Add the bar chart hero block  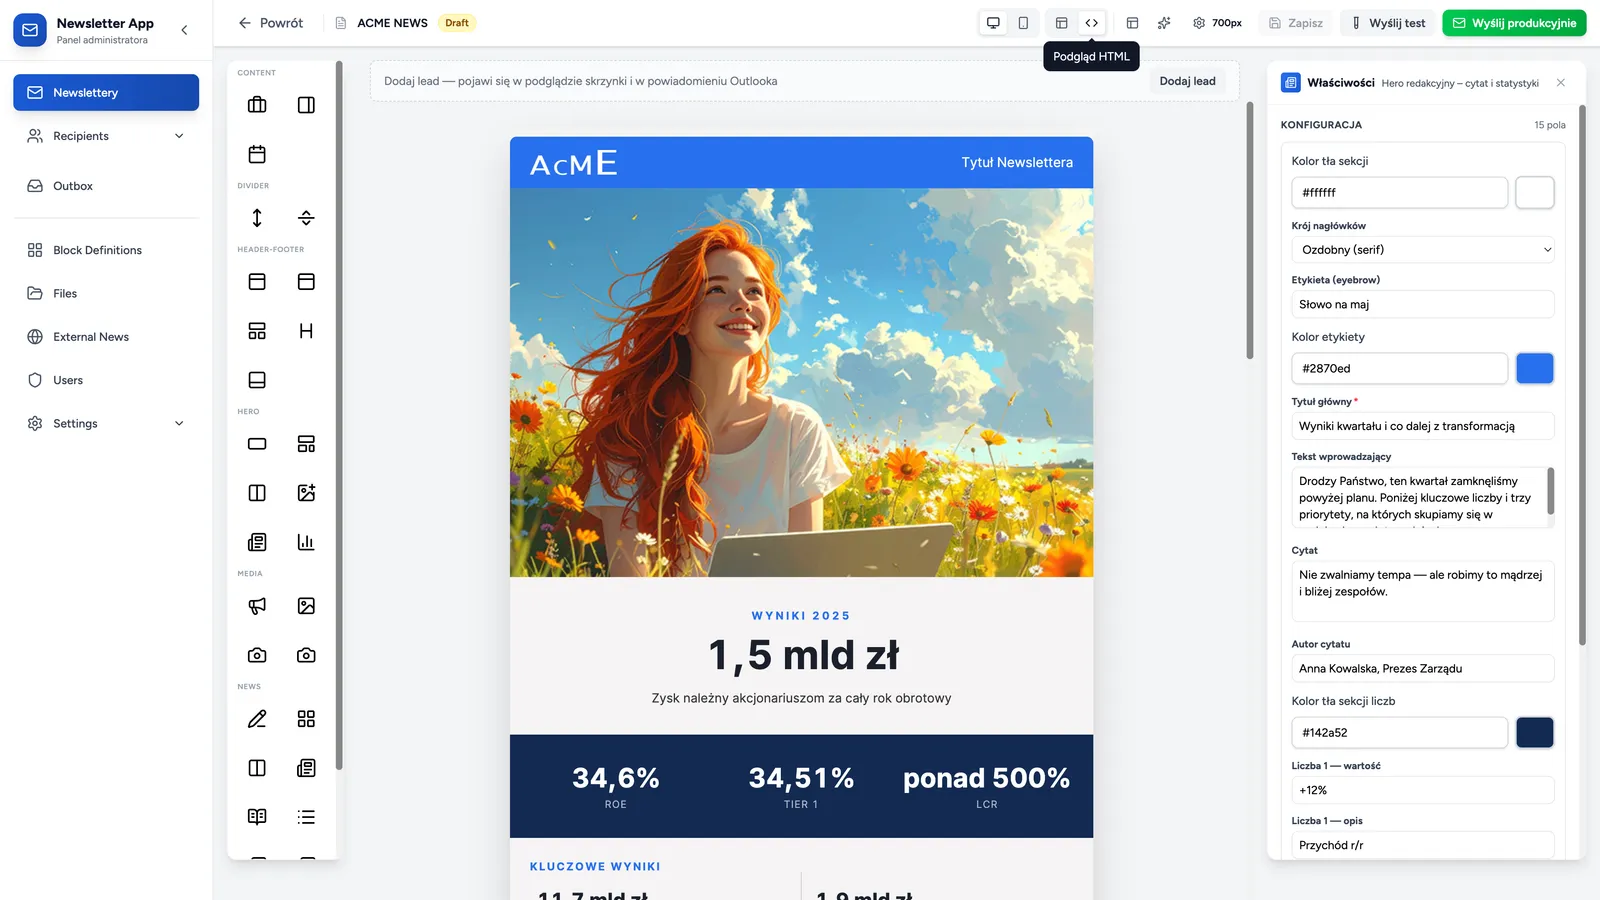(306, 542)
